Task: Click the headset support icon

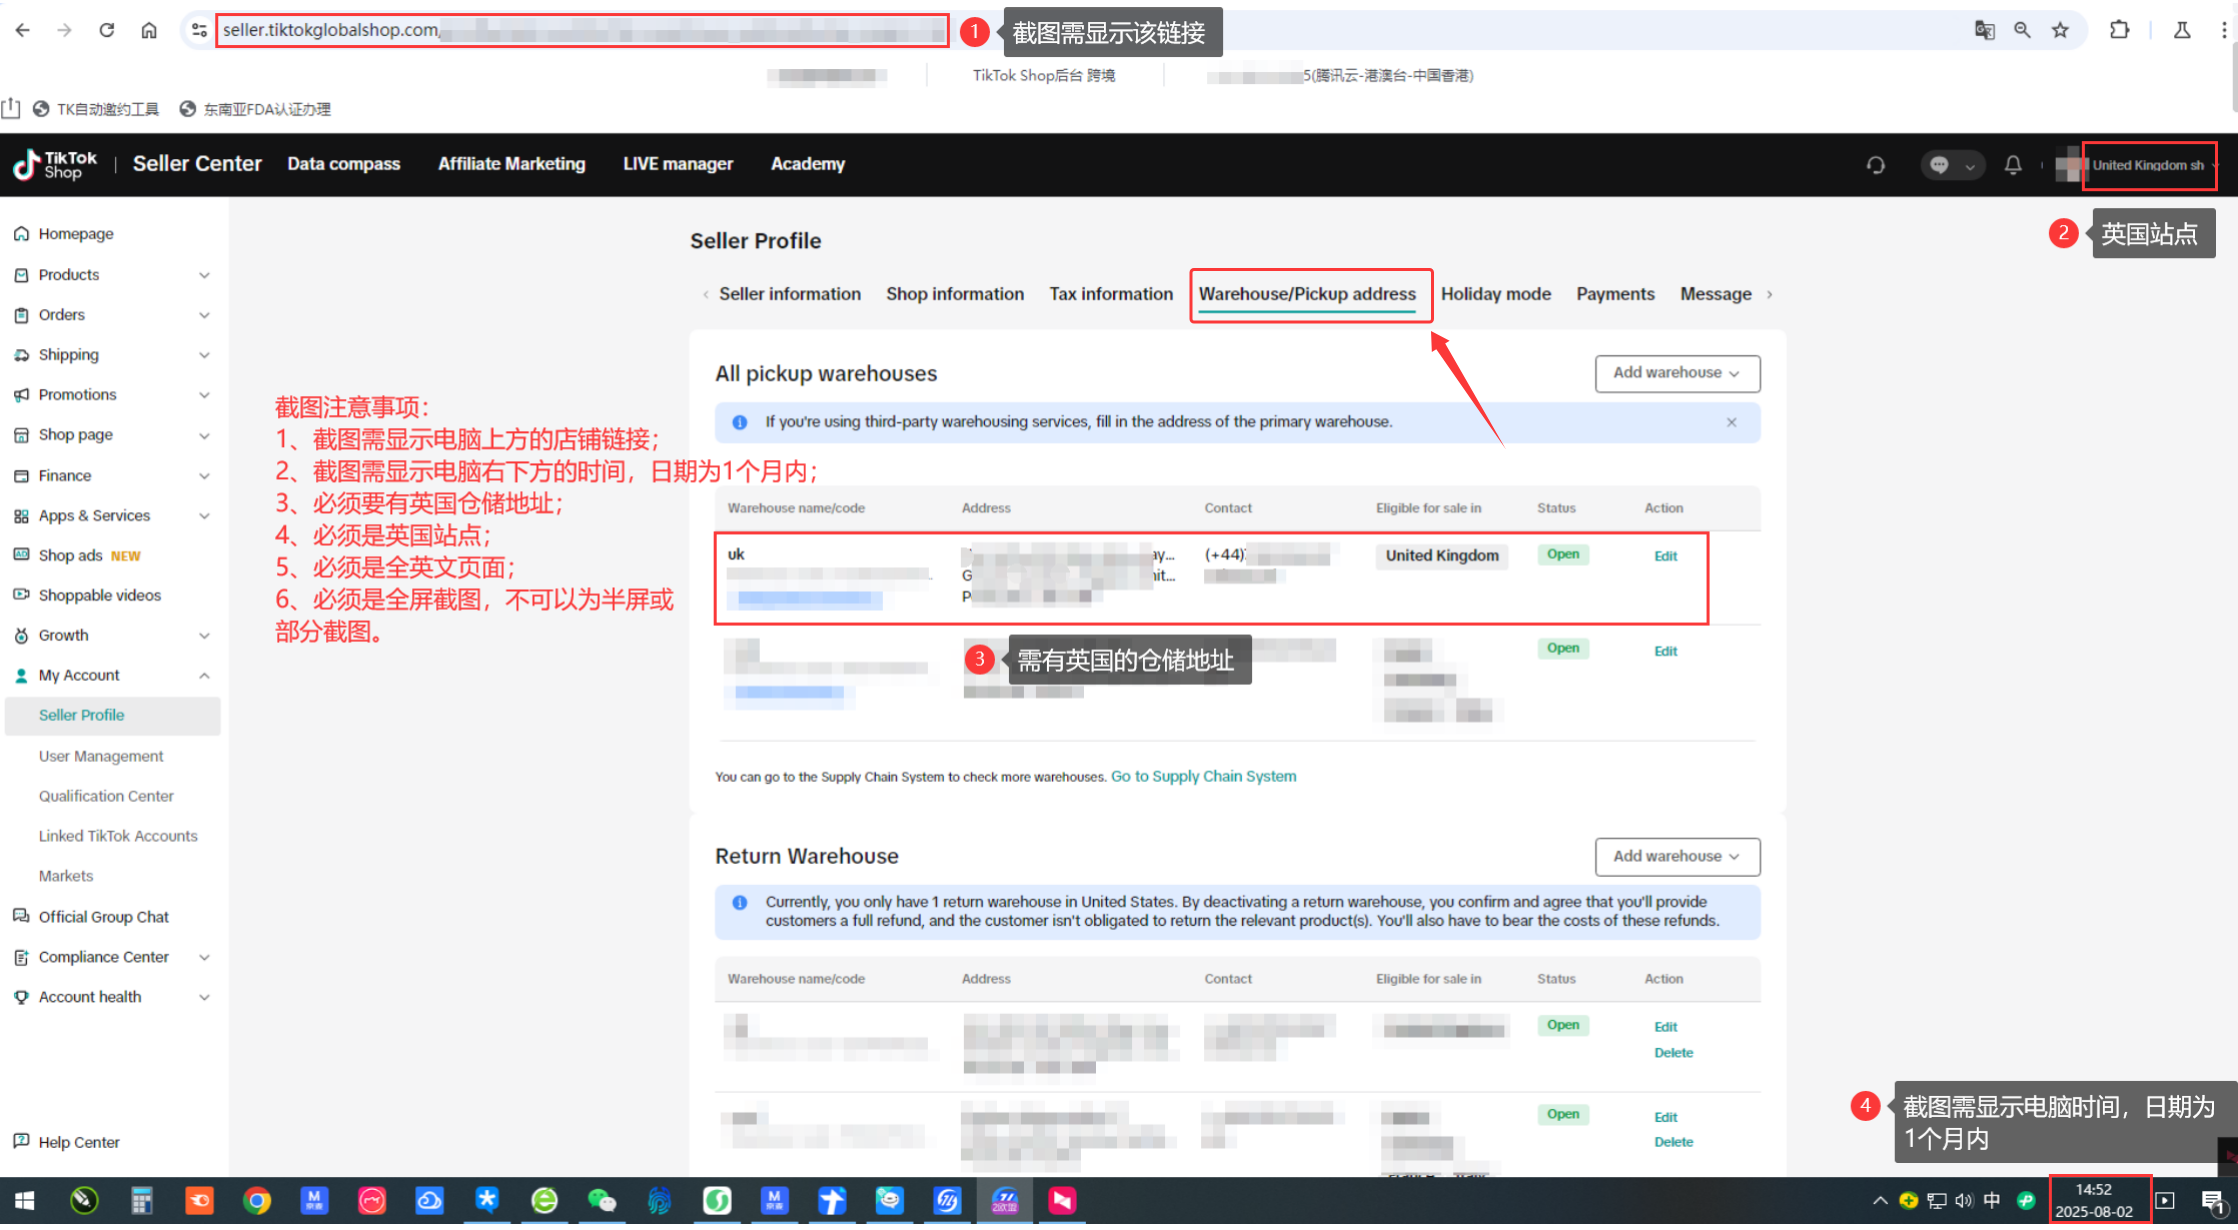Action: (1876, 165)
